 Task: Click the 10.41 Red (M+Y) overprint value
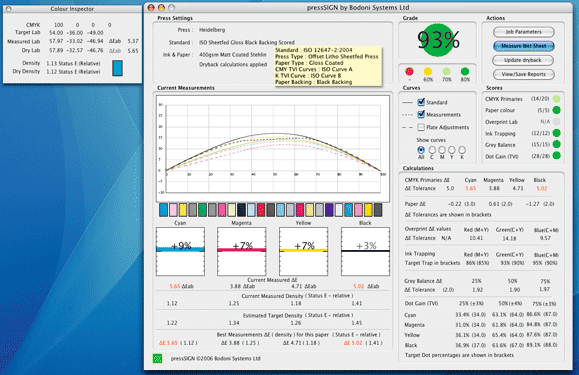(x=476, y=238)
